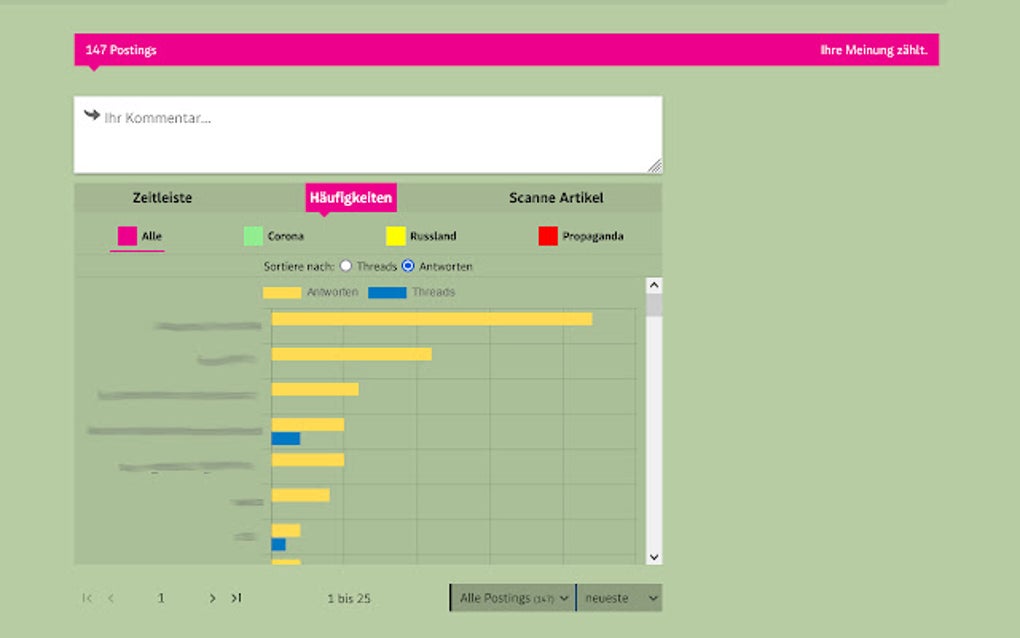Click the chart scrollbar down arrow
This screenshot has height=638, width=1020.
(653, 555)
